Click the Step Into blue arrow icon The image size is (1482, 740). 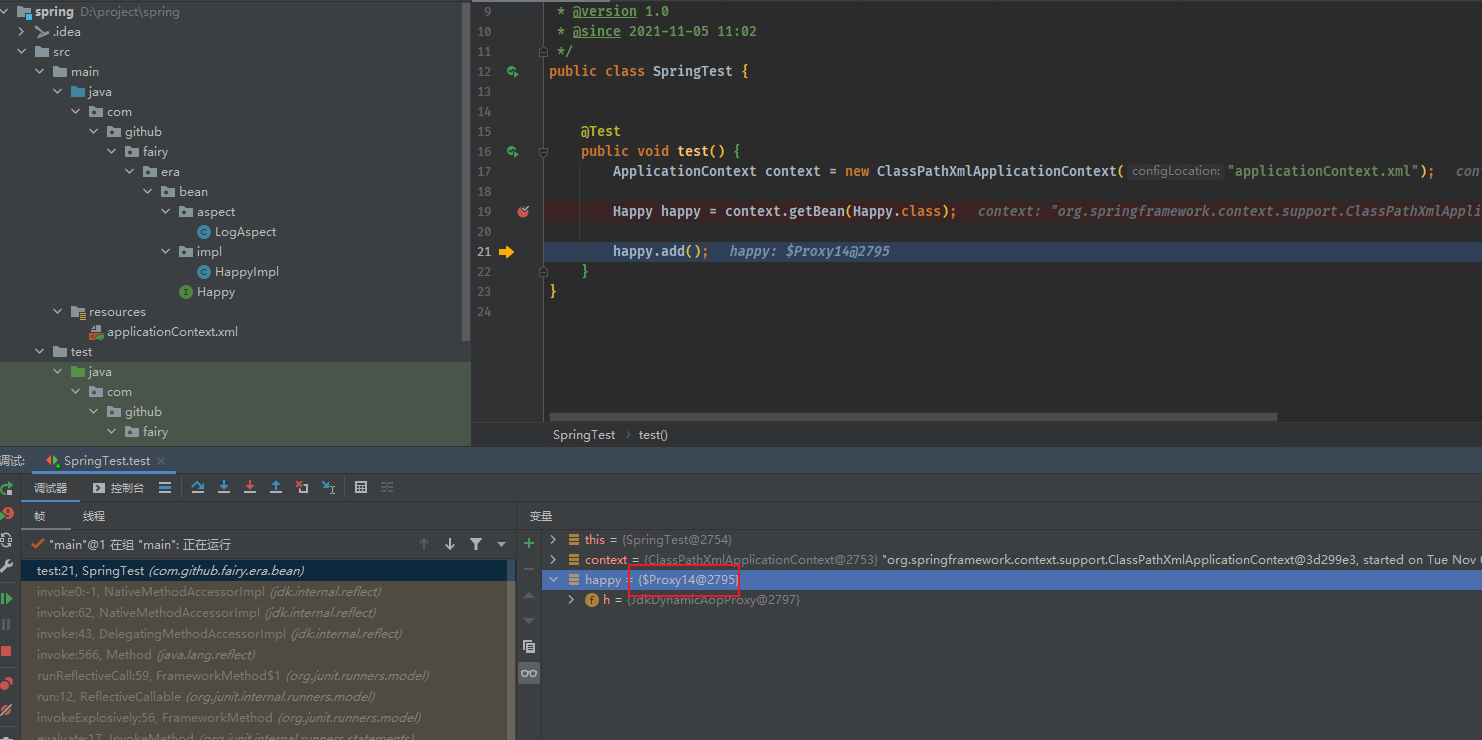point(224,487)
